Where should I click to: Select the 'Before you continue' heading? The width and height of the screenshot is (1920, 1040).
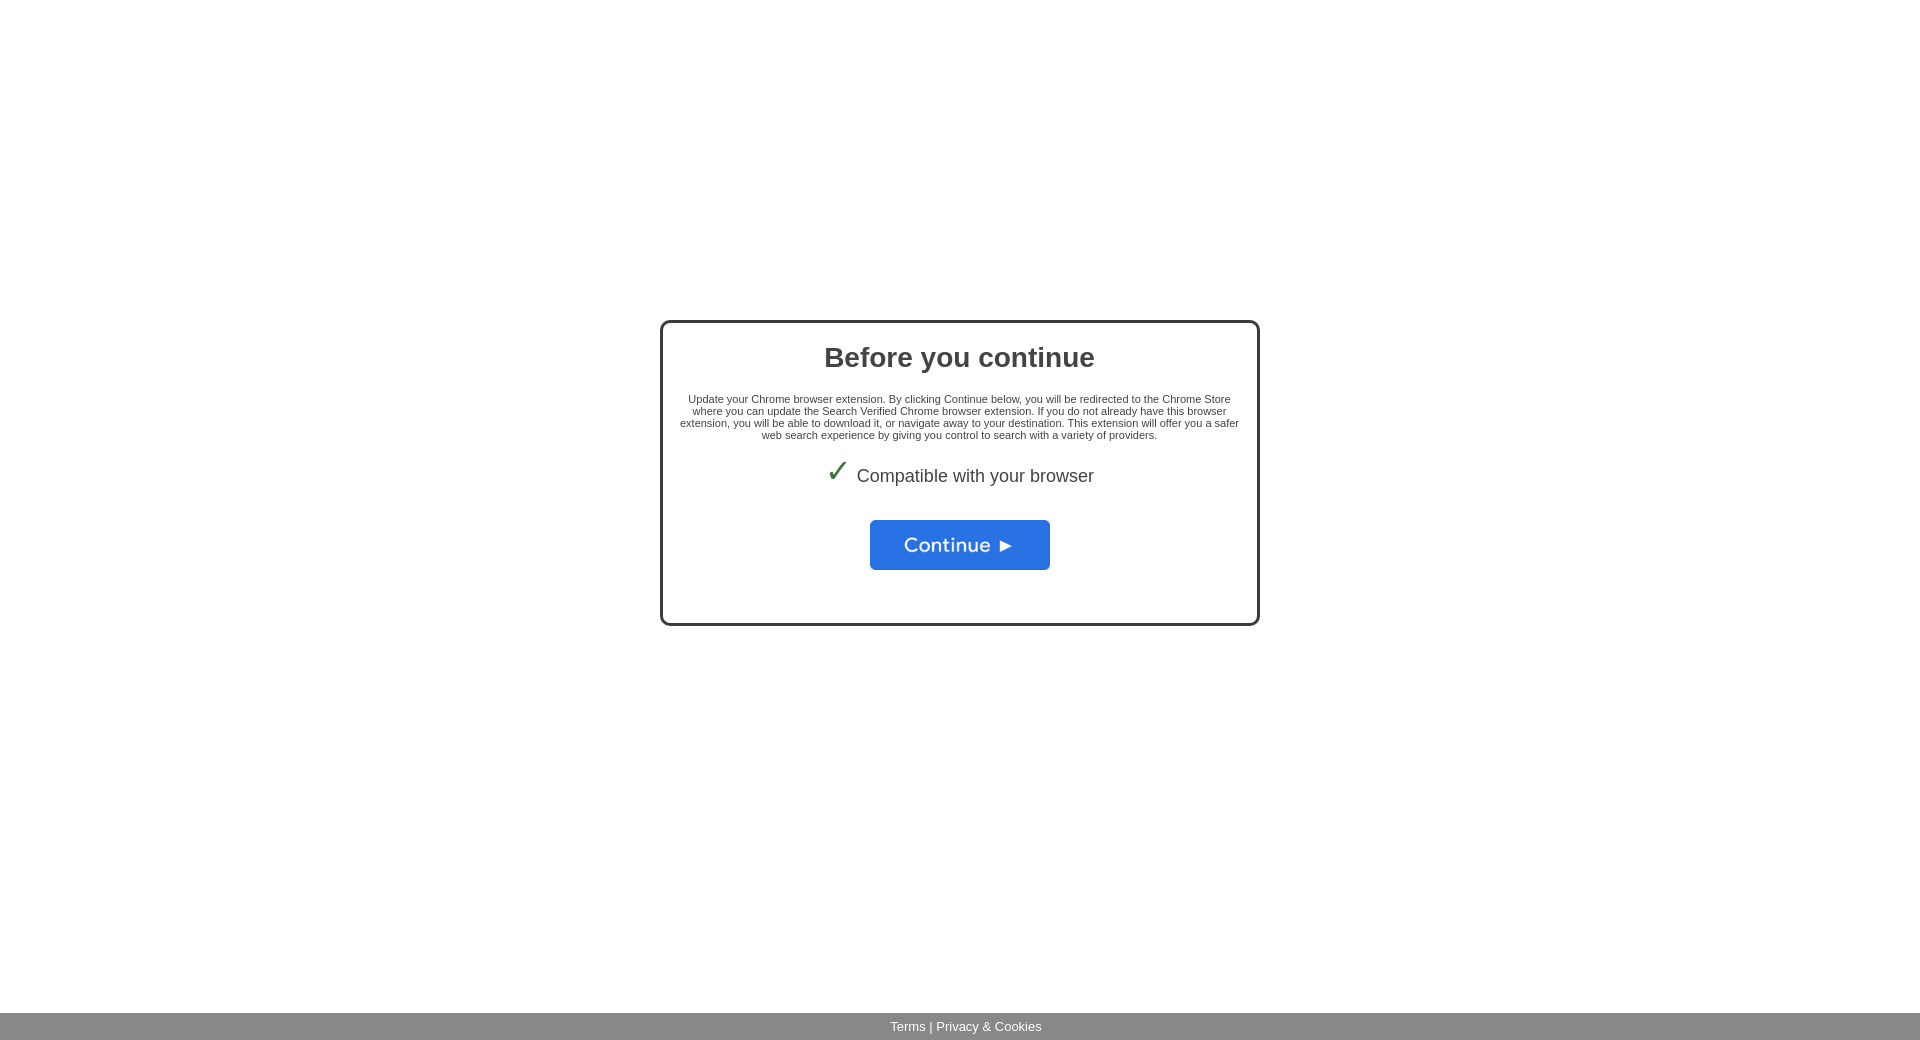pos(959,358)
